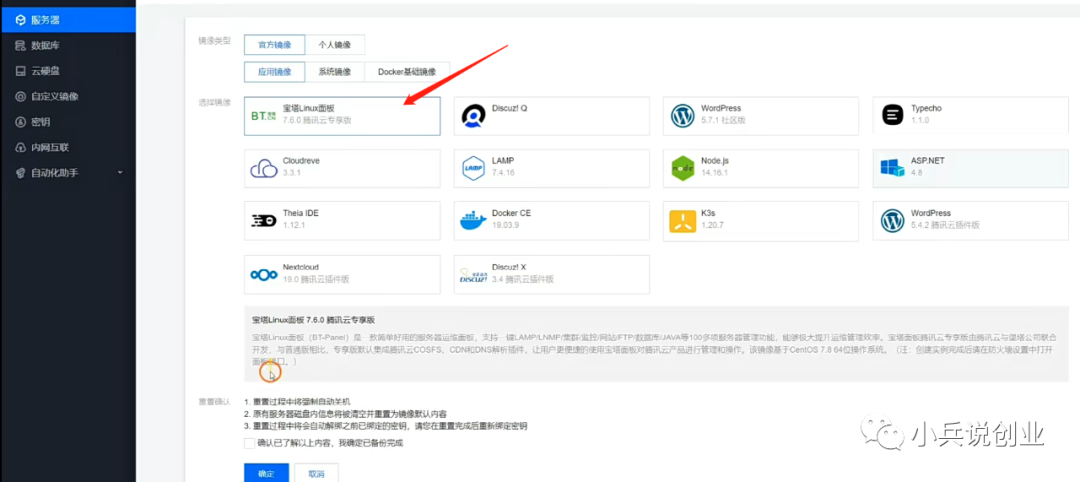Click the 数据库 icon in sidebar
This screenshot has width=1080, height=482.
click(20, 45)
